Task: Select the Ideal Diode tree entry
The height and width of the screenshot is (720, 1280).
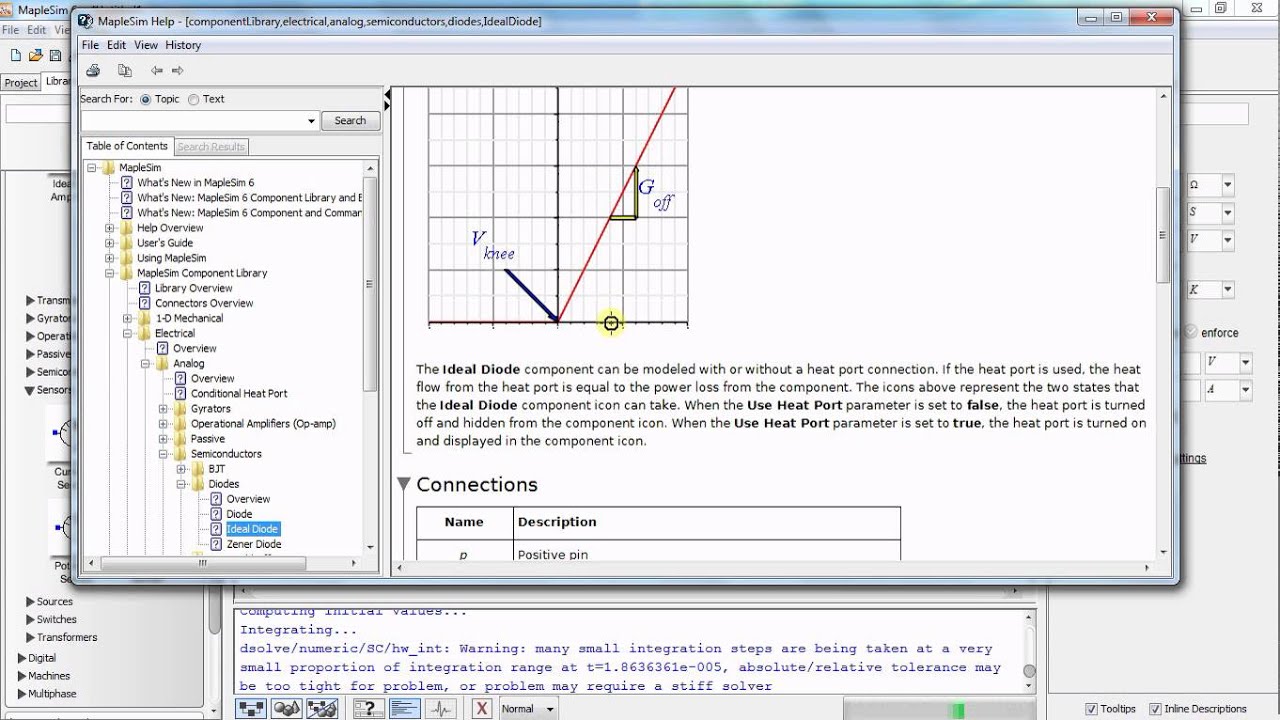Action: click(252, 529)
